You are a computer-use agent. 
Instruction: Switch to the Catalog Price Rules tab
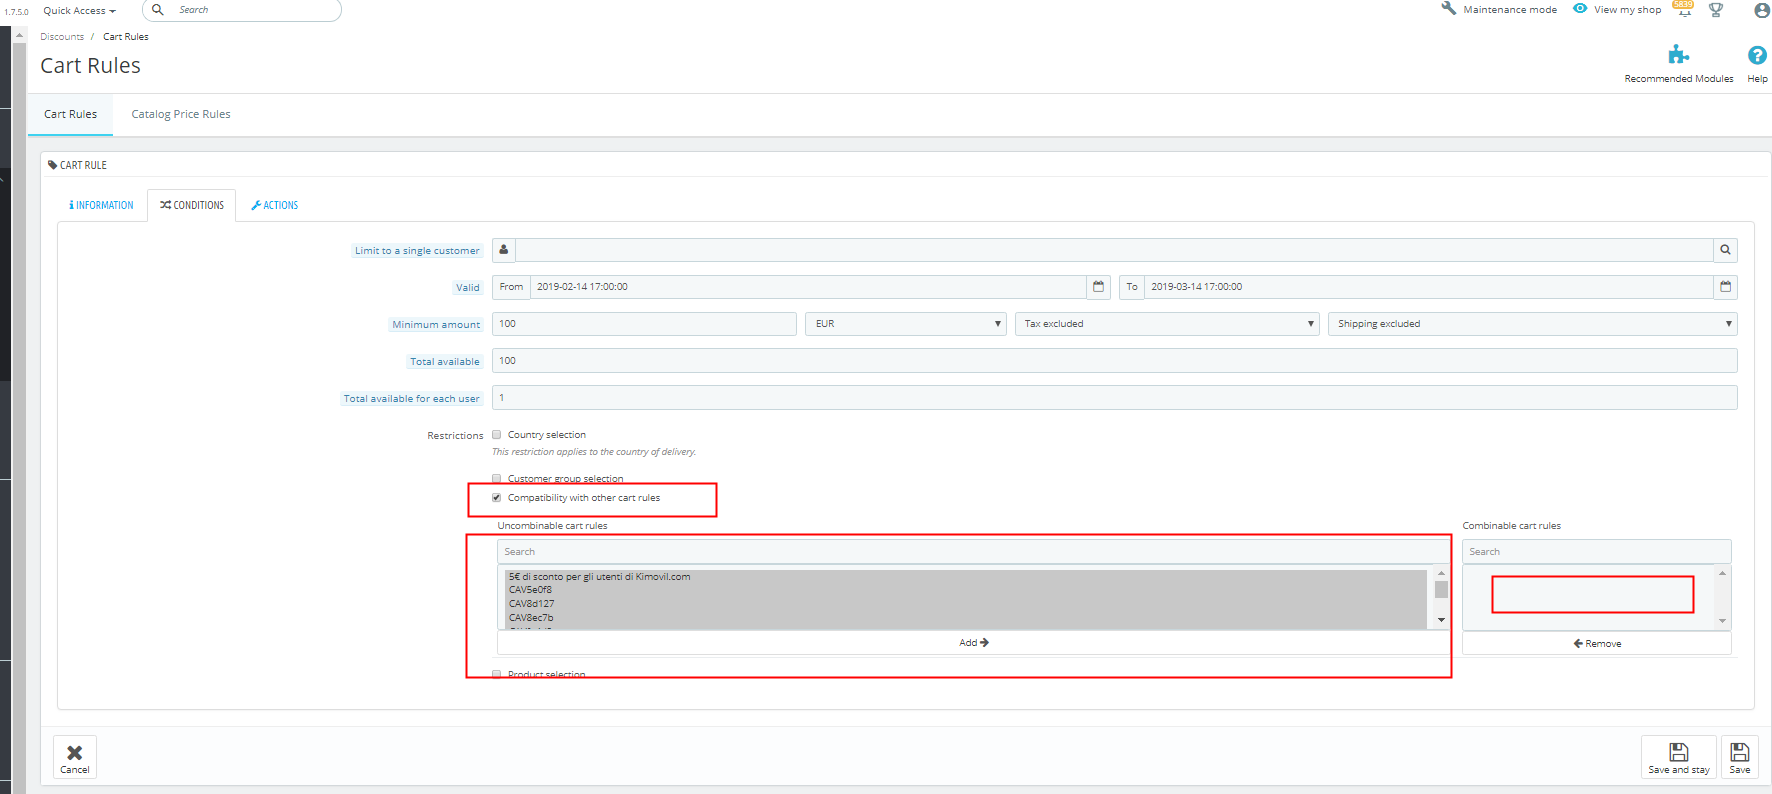point(181,115)
